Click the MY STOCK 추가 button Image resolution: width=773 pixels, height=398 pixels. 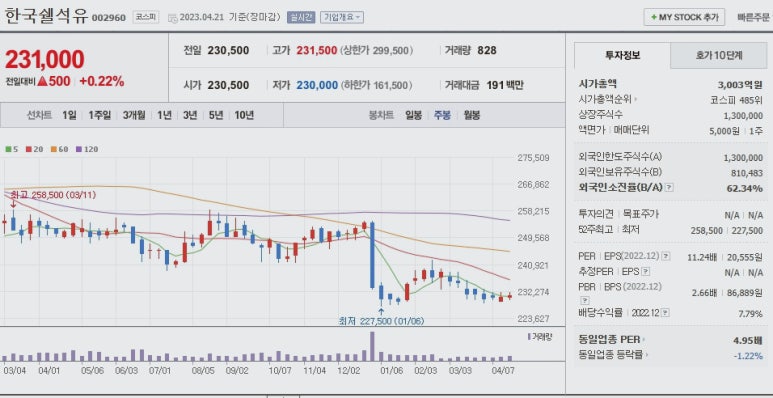click(684, 17)
